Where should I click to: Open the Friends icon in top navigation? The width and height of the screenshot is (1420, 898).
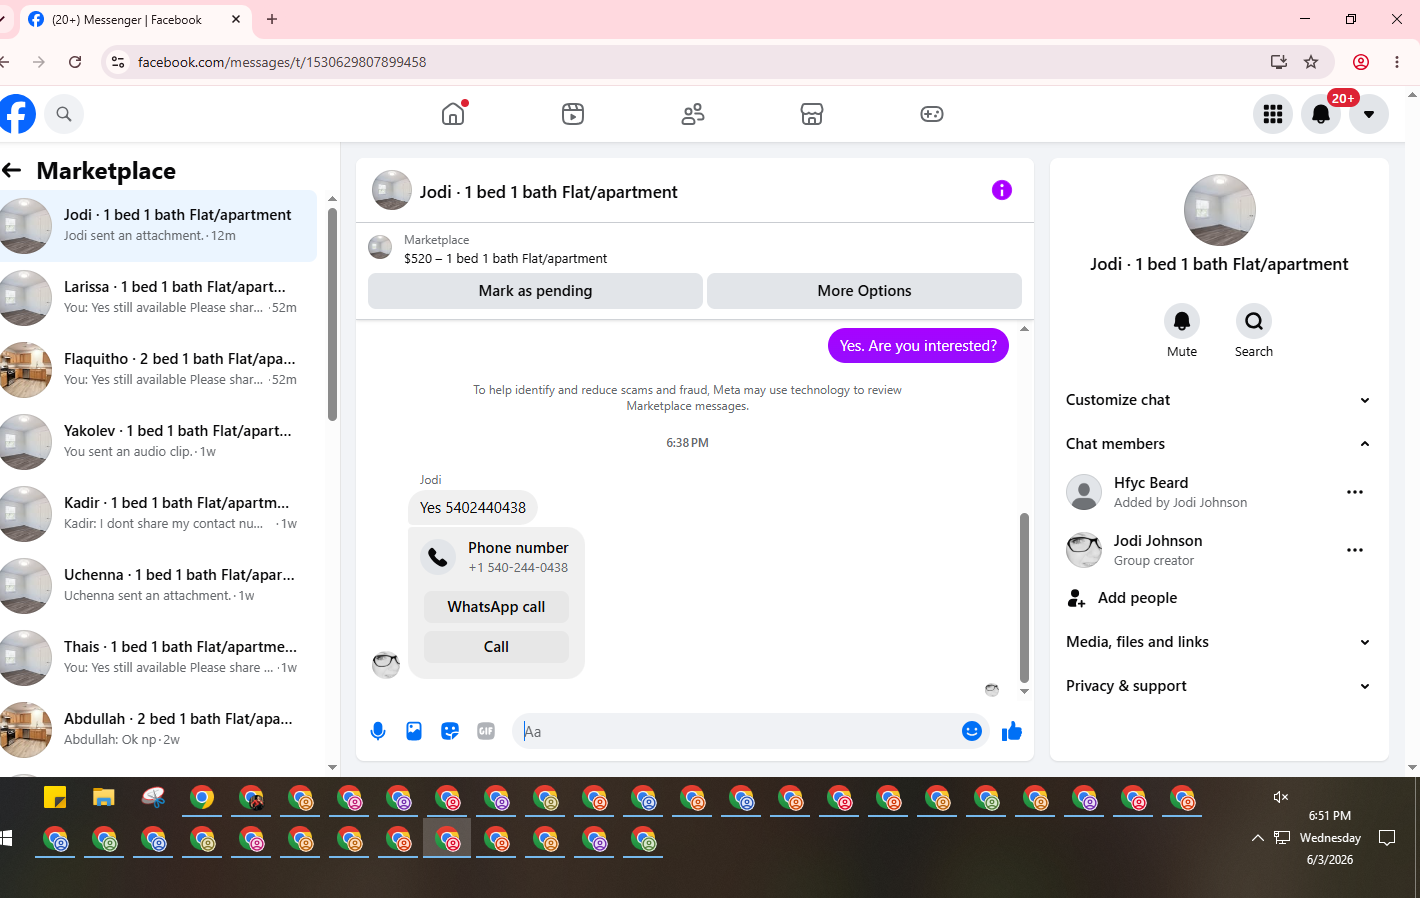pos(693,114)
